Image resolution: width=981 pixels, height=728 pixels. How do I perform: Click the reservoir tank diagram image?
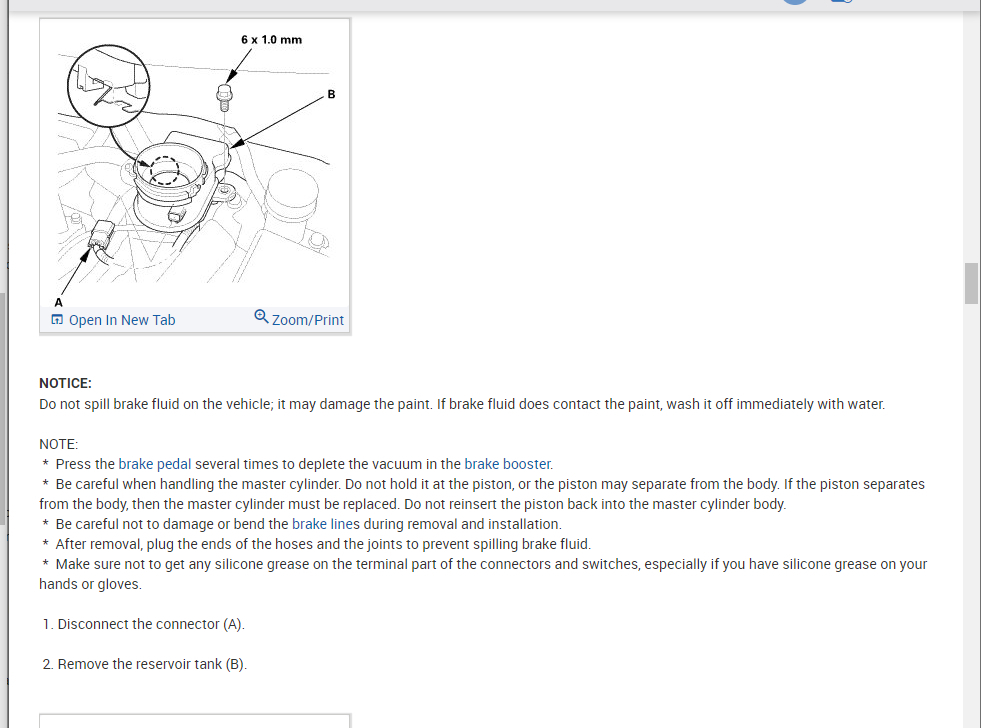click(195, 164)
